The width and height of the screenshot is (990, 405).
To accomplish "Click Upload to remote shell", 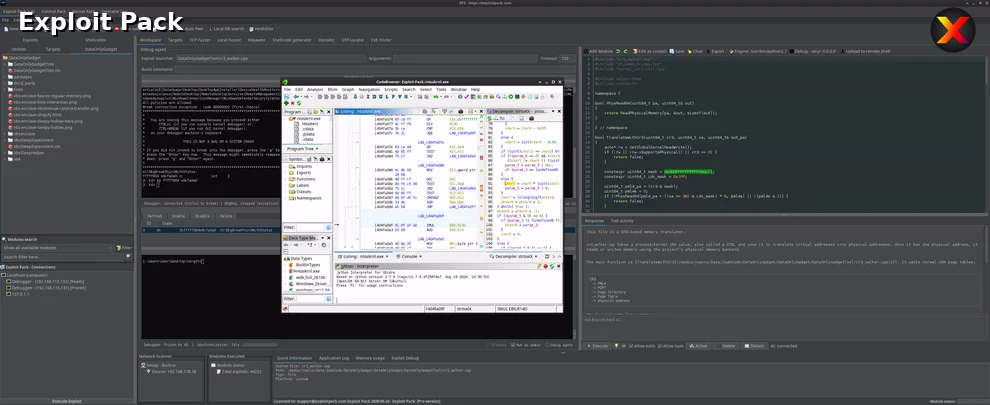I will tap(865, 51).
